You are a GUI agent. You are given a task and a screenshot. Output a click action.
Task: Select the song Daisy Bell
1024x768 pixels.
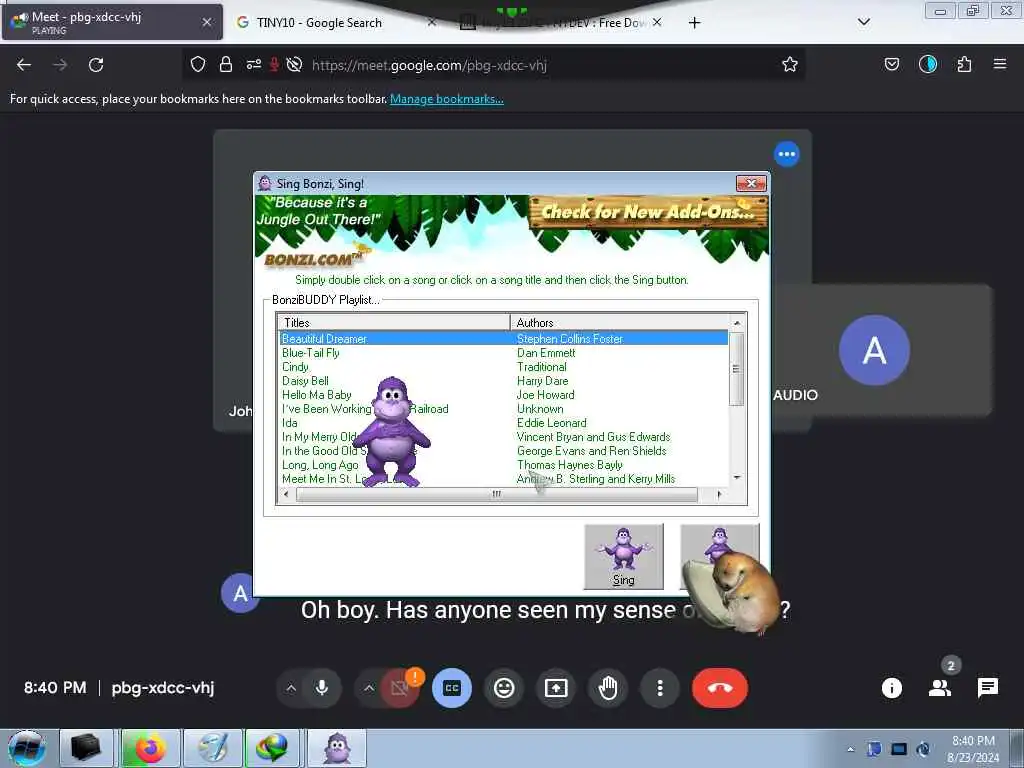click(x=305, y=381)
